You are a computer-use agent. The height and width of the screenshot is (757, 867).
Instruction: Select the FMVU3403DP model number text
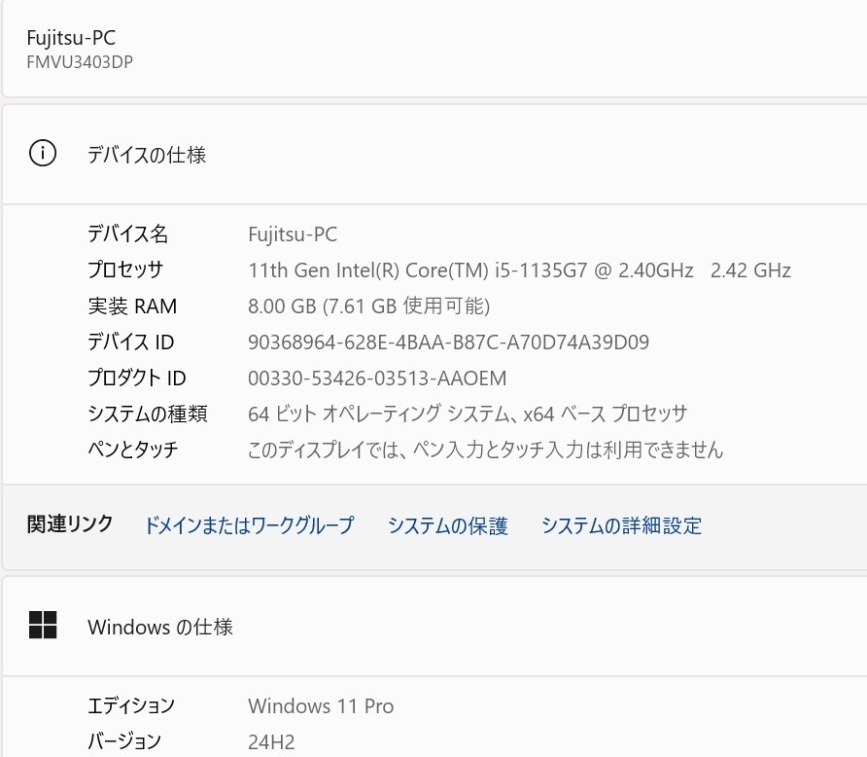coord(80,62)
